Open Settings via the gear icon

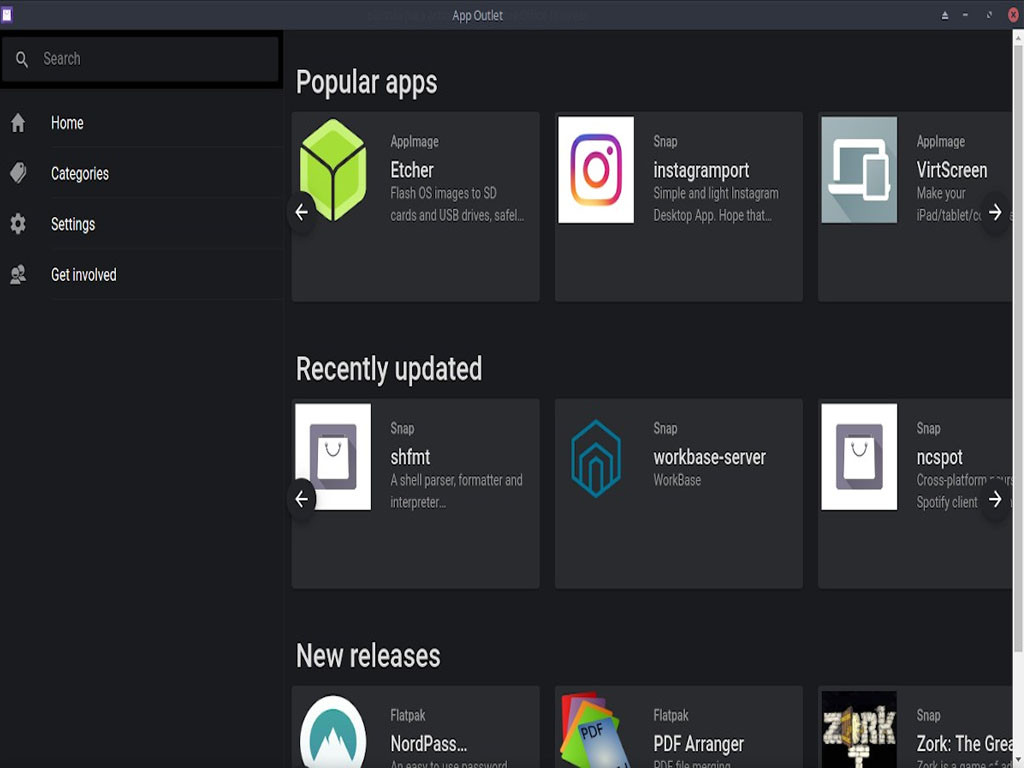(18, 224)
